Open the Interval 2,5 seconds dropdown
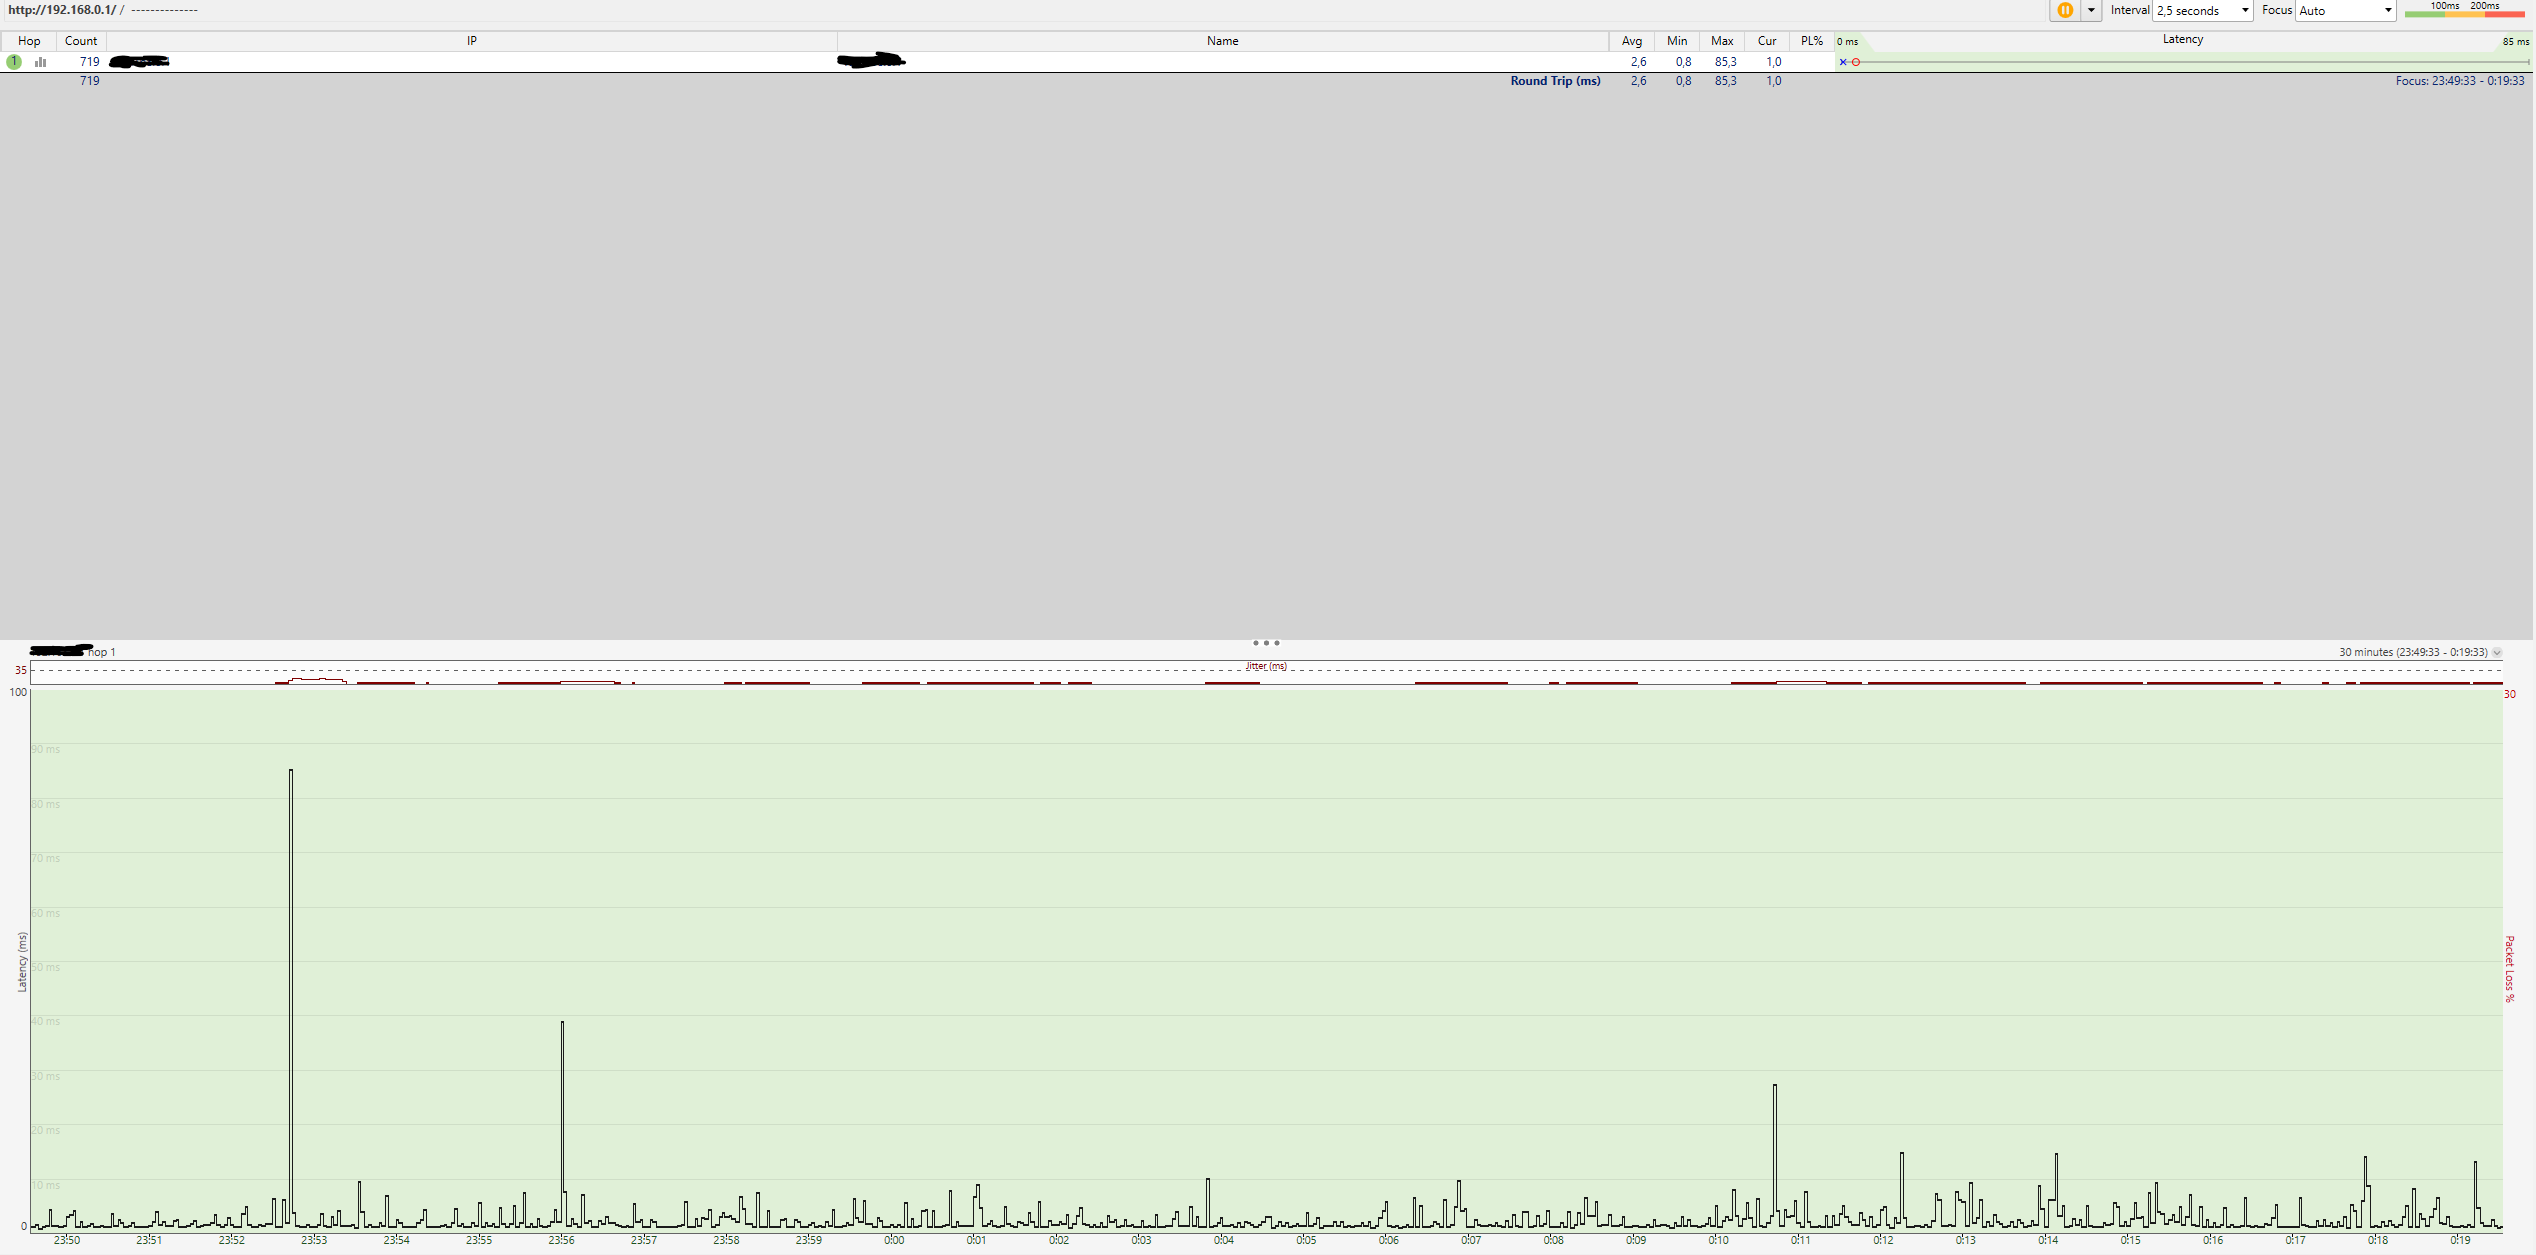 click(2202, 10)
